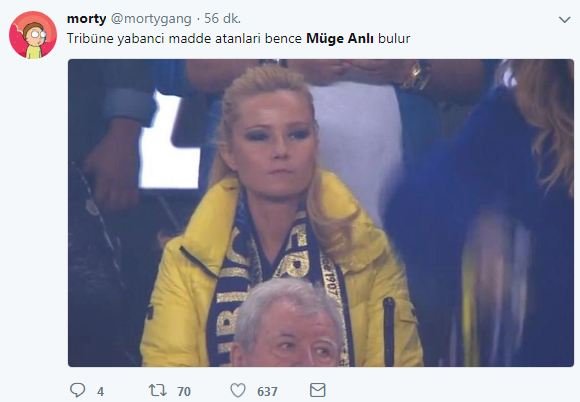Screen dimensions: 580x402
Task: Retweet morty's tweet using the arrows icon
Action: (158, 390)
